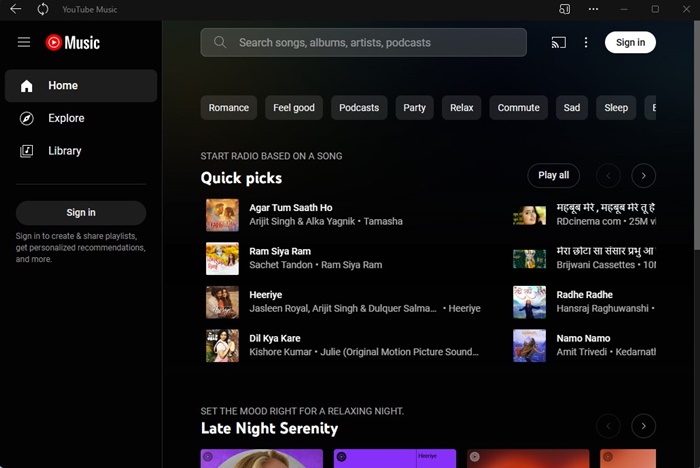
Task: Advance the Late Night Serenity carousel right
Action: tap(643, 426)
